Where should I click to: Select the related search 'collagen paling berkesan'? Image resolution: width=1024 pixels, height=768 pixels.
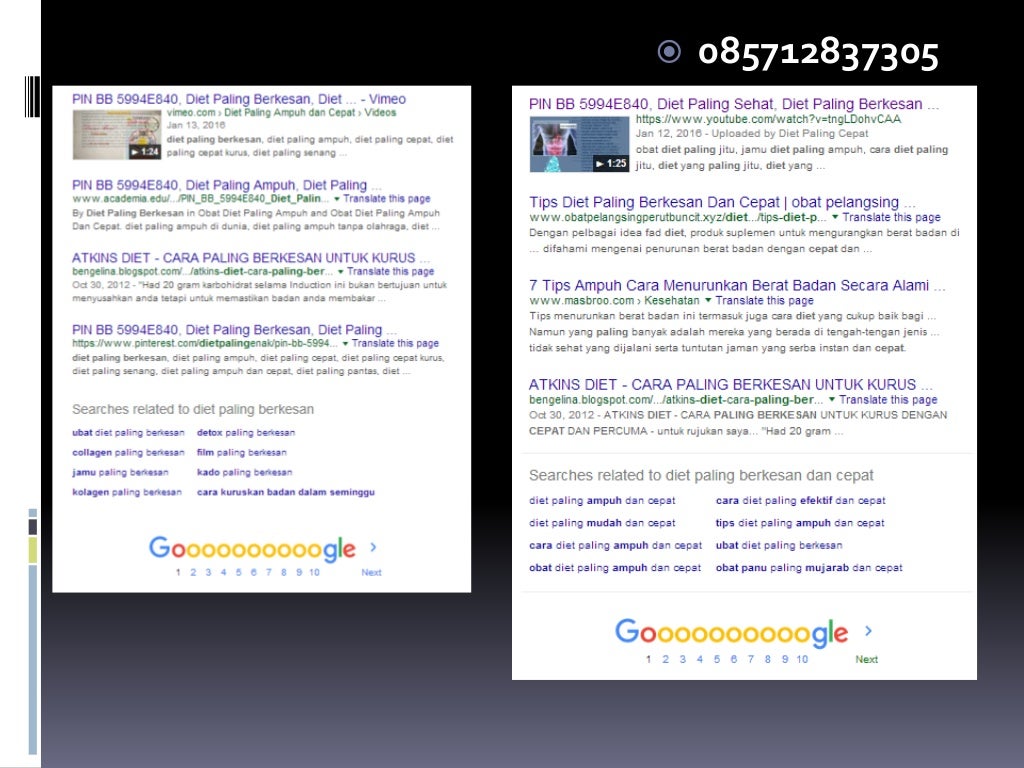point(128,452)
